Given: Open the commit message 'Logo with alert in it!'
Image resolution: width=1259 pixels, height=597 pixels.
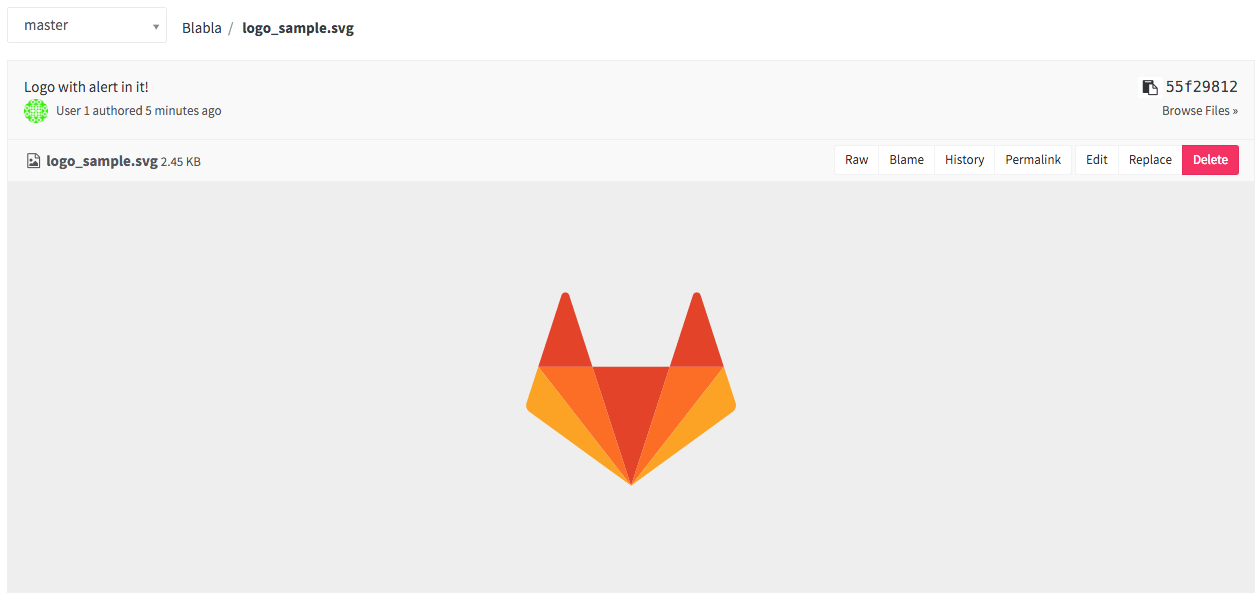Looking at the screenshot, I should click(x=87, y=87).
